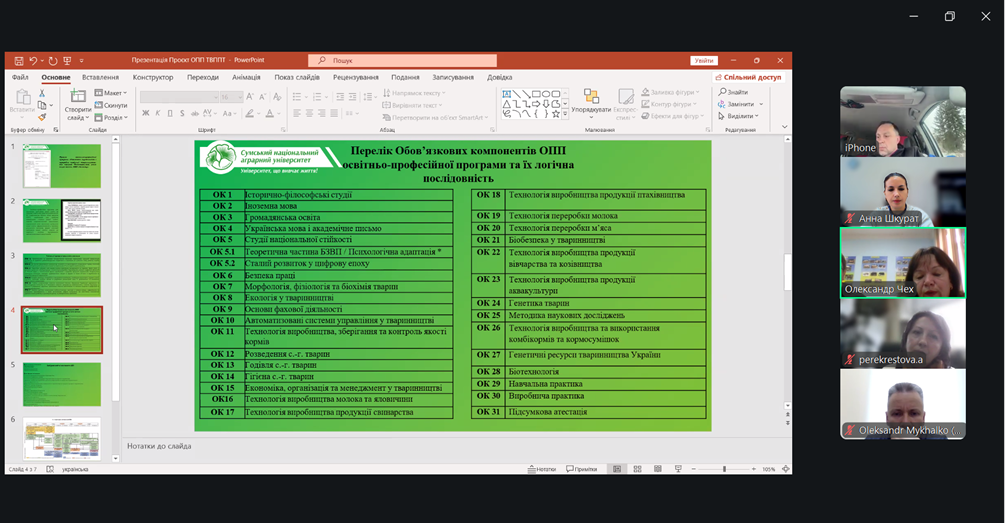Open the Розділ section dropdown
This screenshot has height=527, width=1006.
click(x=113, y=117)
